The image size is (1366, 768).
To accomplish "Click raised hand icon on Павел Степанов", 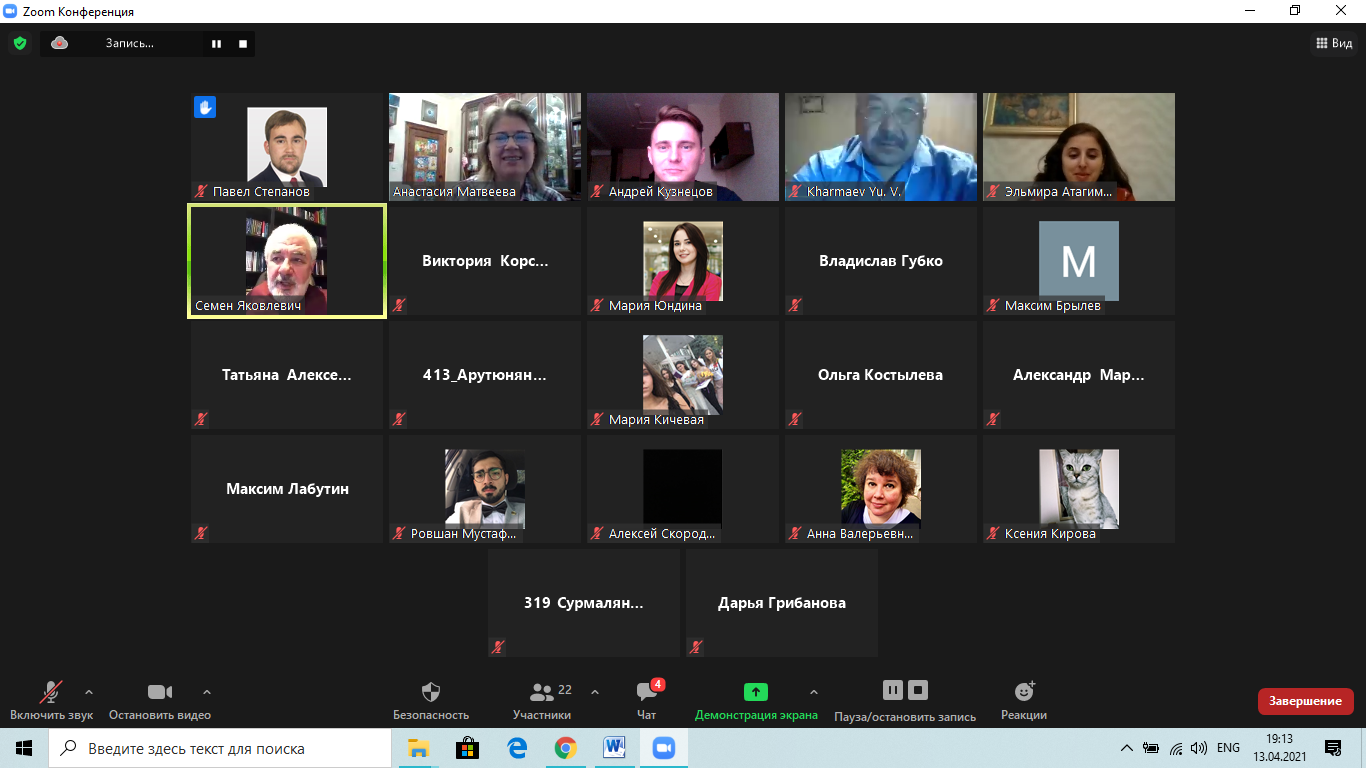I will 205,107.
